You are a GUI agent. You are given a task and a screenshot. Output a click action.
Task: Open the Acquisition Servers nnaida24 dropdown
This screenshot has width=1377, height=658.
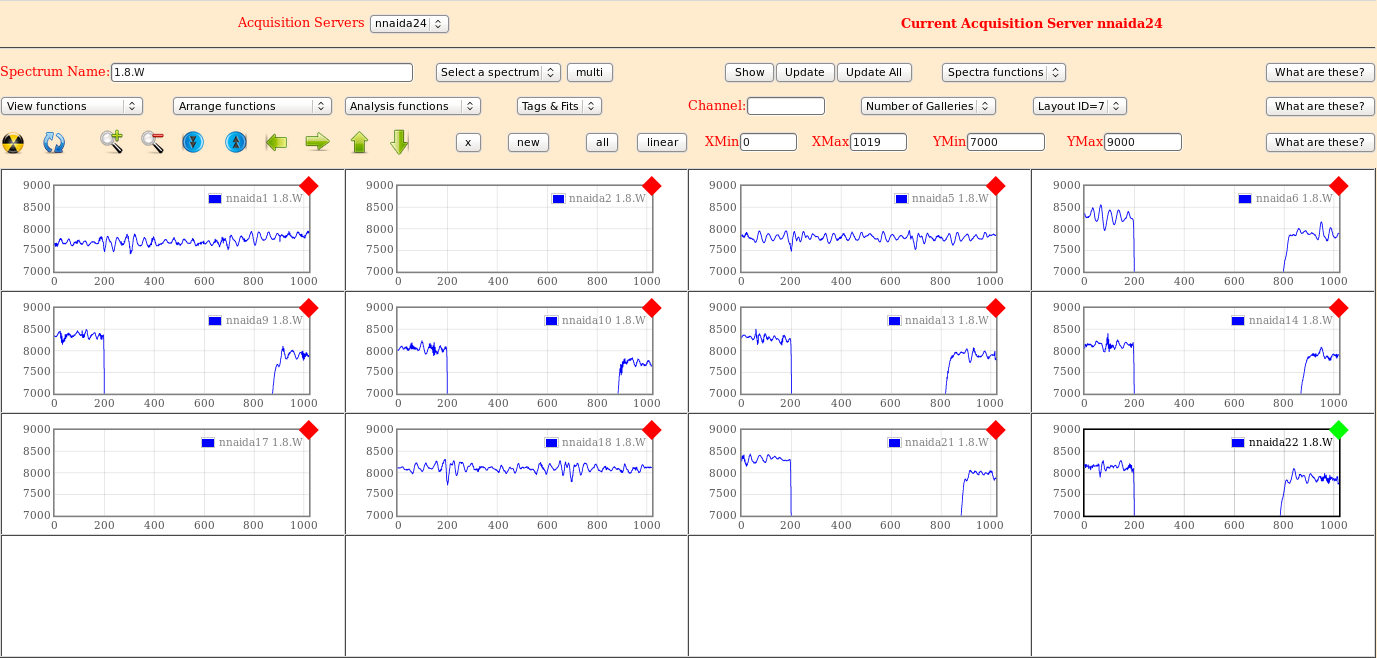tap(409, 23)
